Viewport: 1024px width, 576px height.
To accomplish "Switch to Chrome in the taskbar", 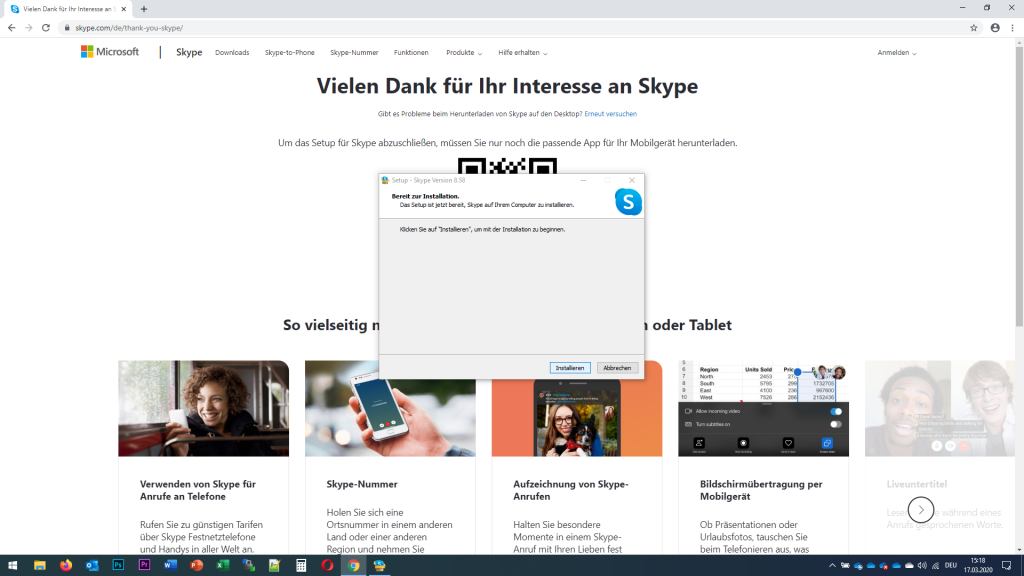I will 353,566.
